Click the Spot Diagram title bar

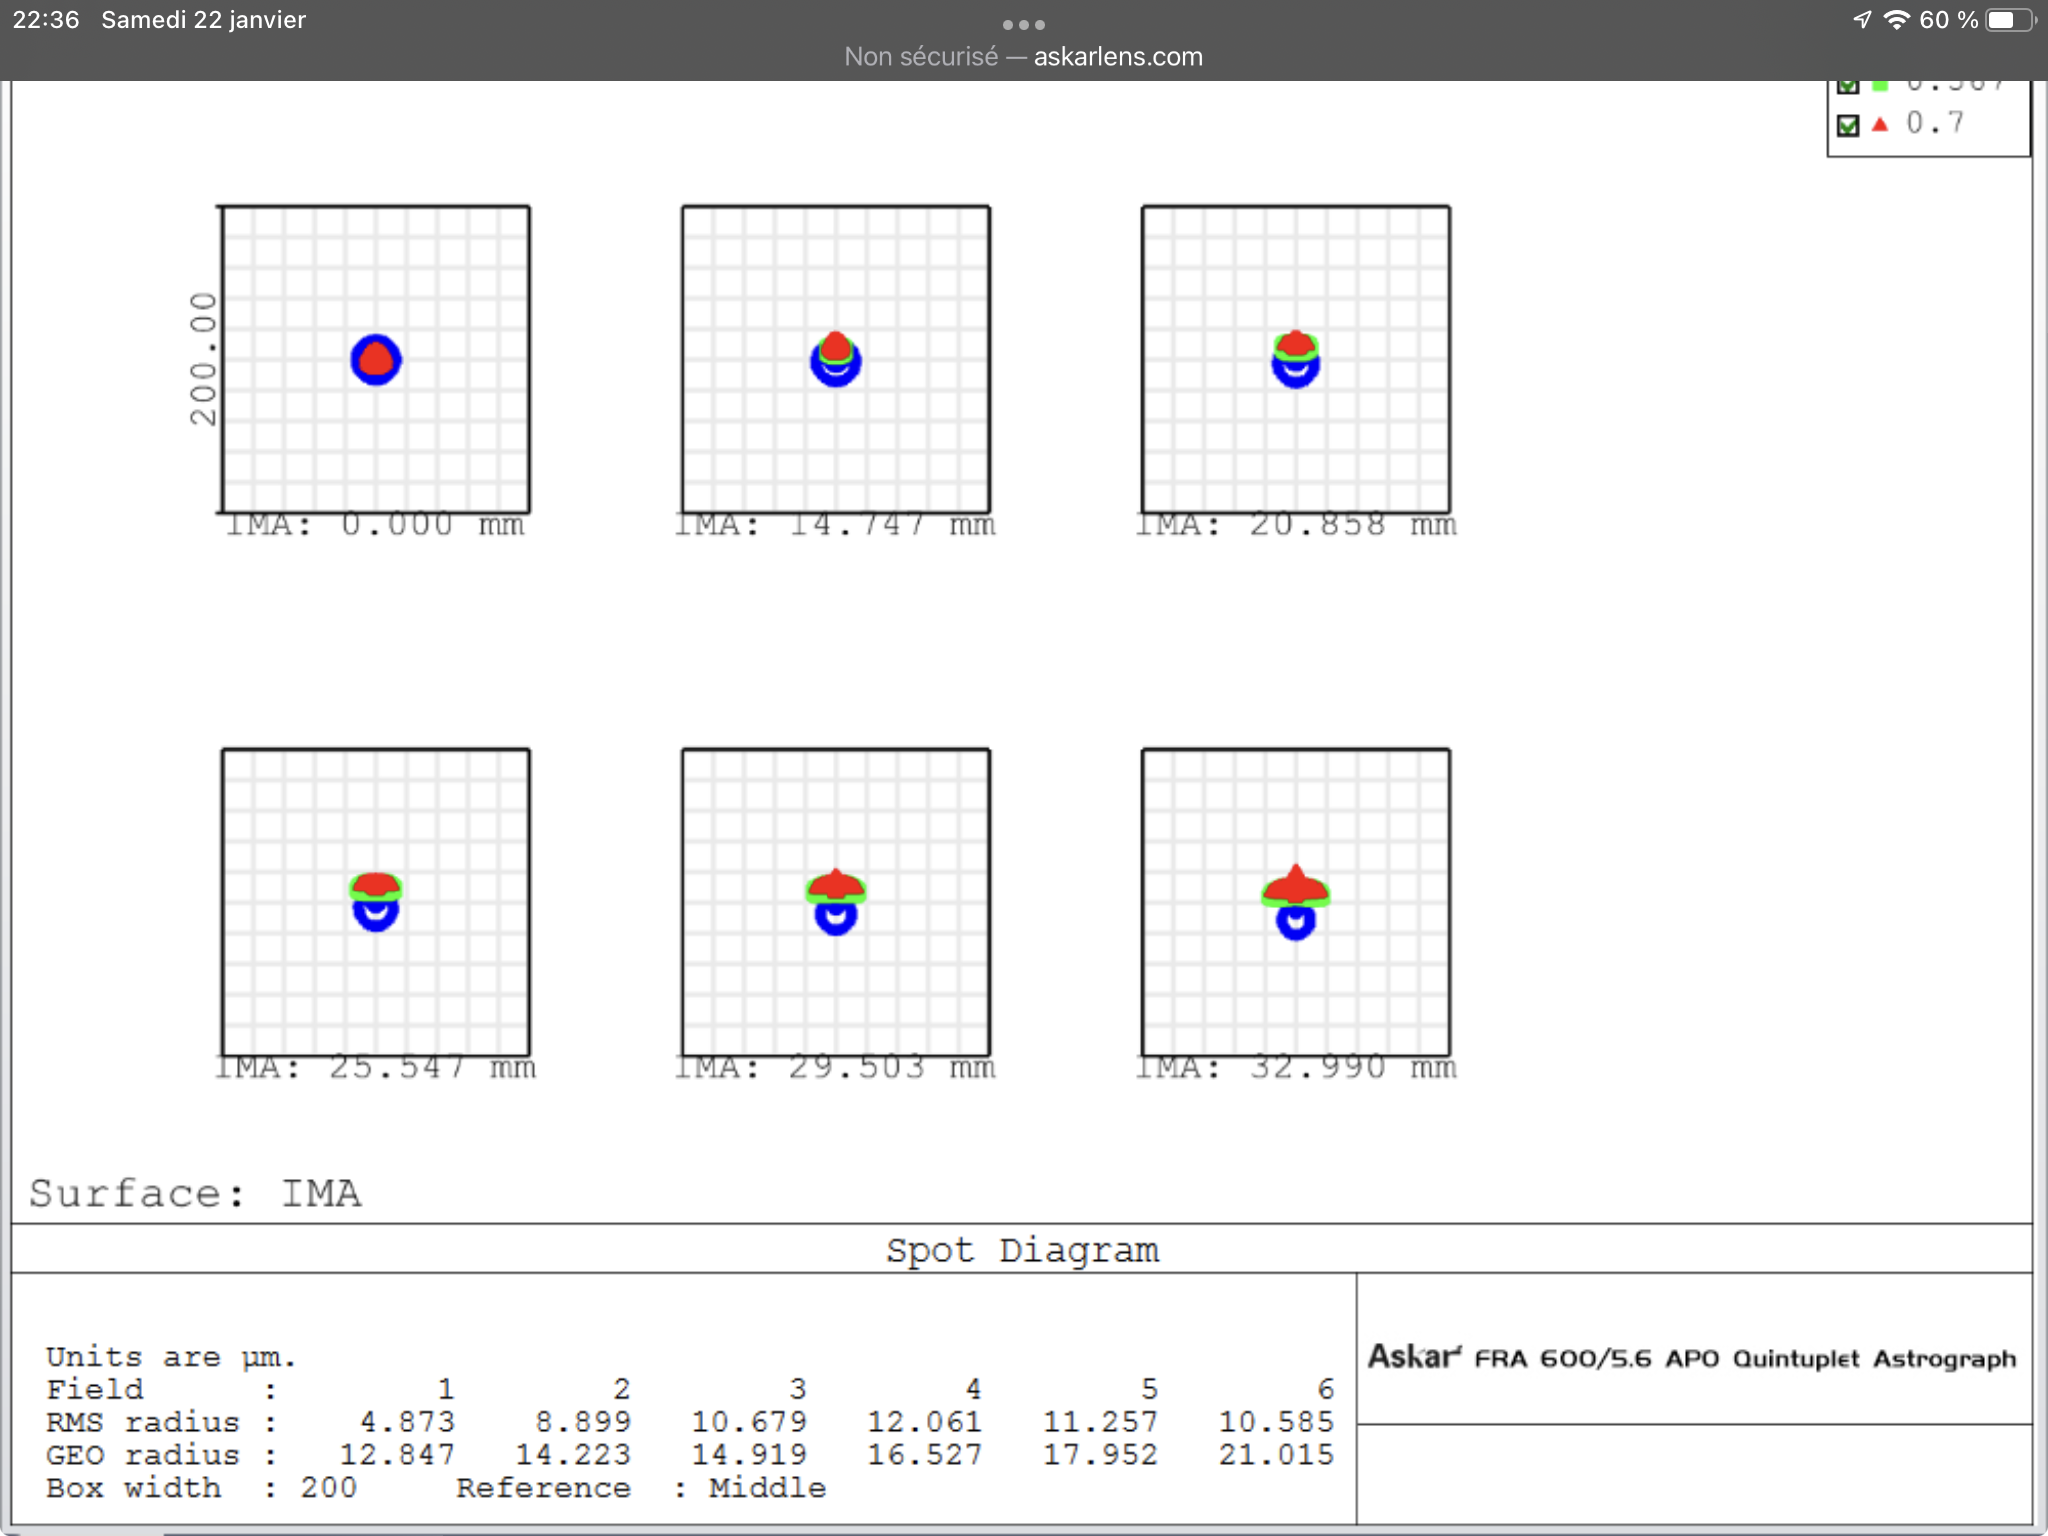[1022, 1250]
